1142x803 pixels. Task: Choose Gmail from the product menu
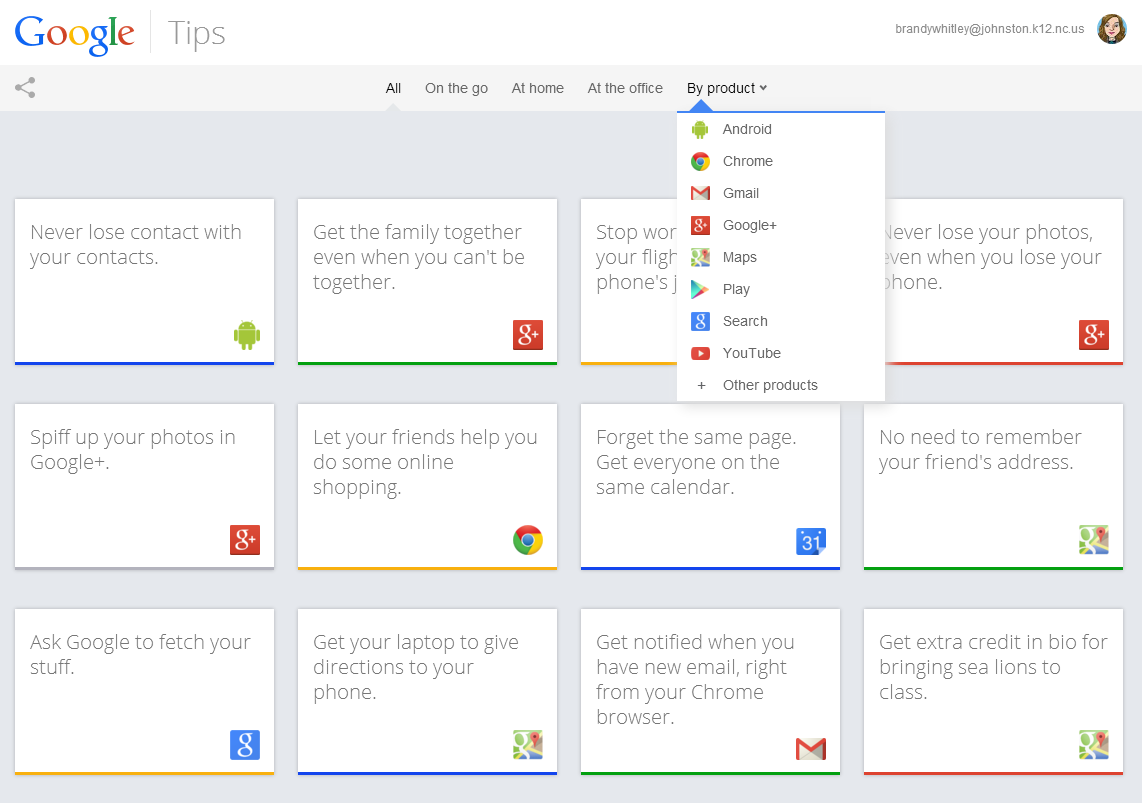[781, 194]
